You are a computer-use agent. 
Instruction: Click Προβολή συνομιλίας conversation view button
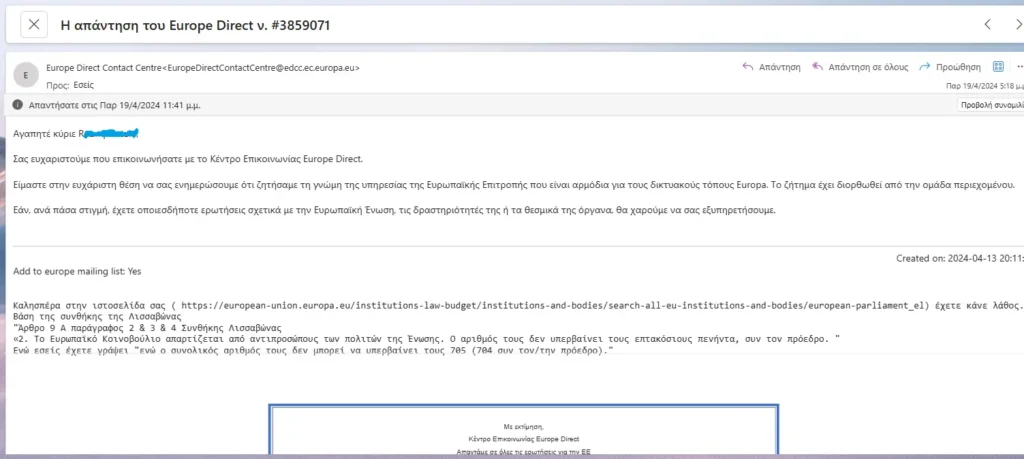[990, 105]
